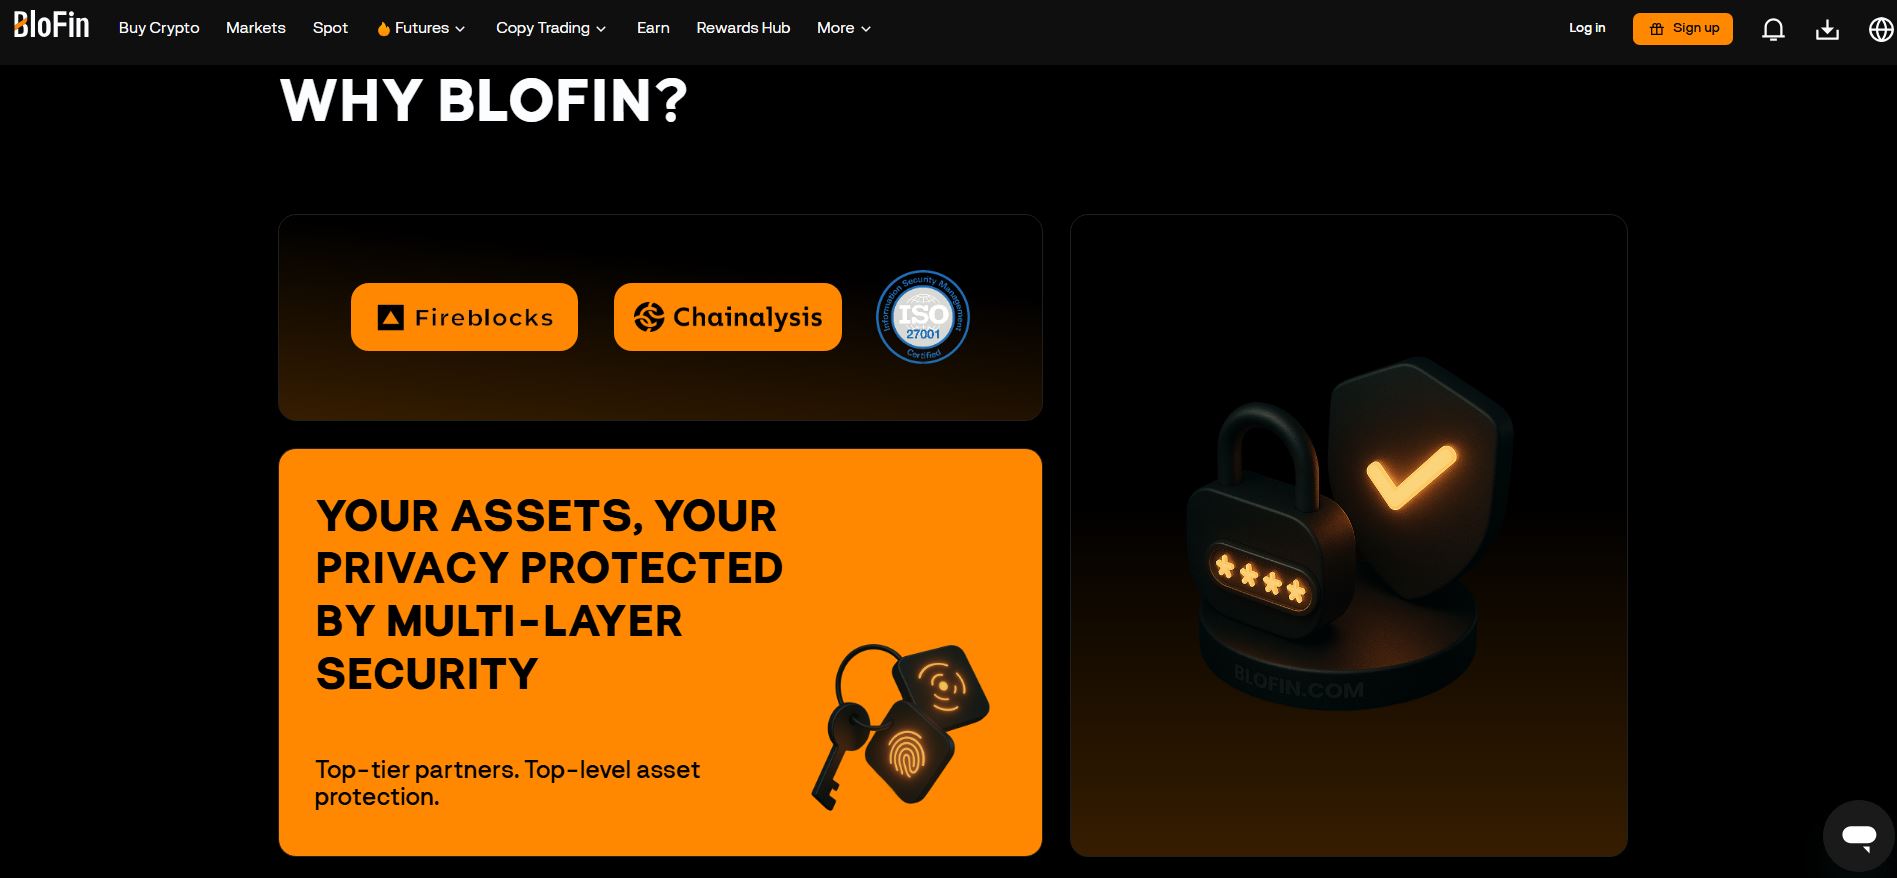
Task: Click the Fireblocks partner badge
Action: coord(464,317)
